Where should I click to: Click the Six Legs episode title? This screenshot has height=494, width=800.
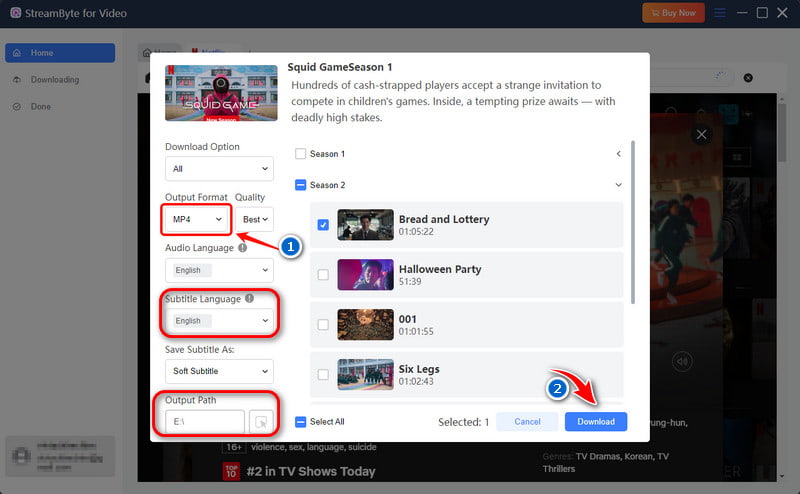coord(419,369)
